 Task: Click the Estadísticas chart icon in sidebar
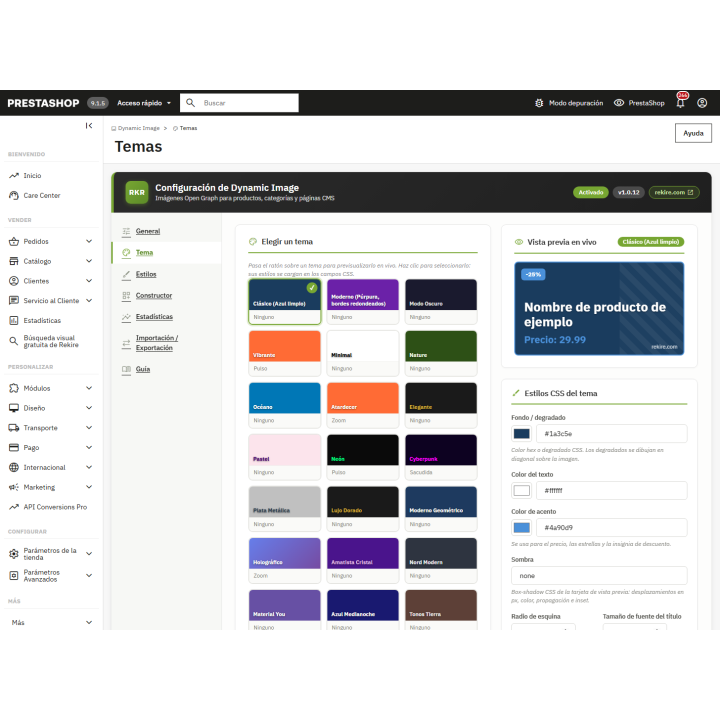click(14, 320)
